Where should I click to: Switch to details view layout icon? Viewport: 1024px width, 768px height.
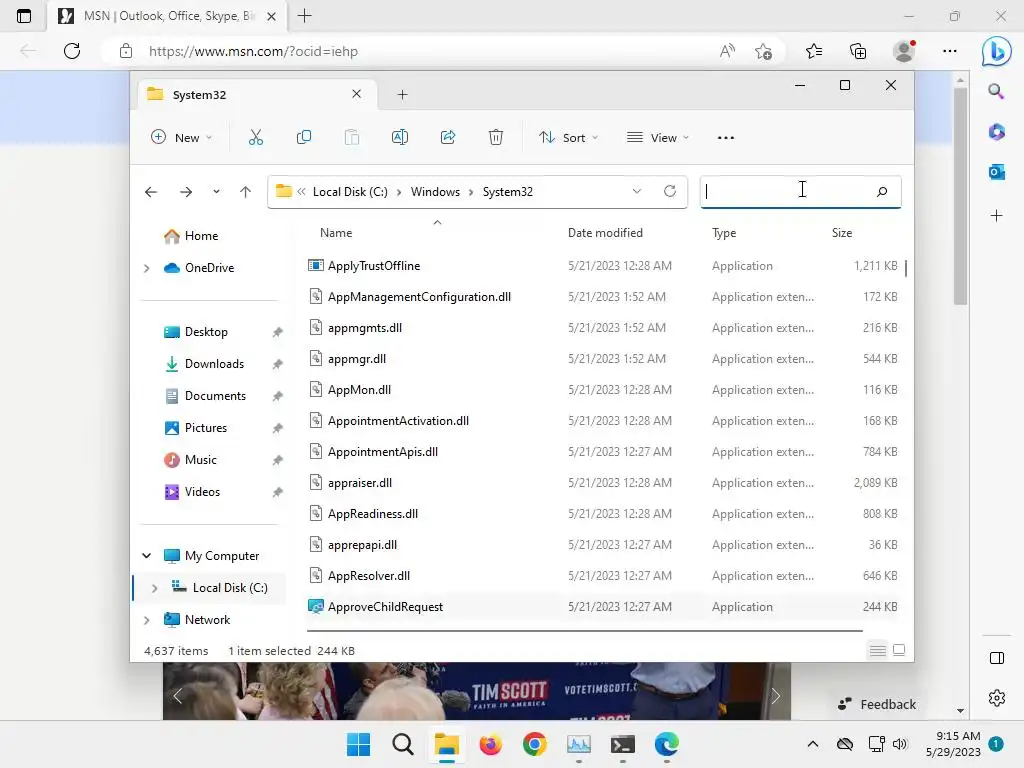point(878,650)
